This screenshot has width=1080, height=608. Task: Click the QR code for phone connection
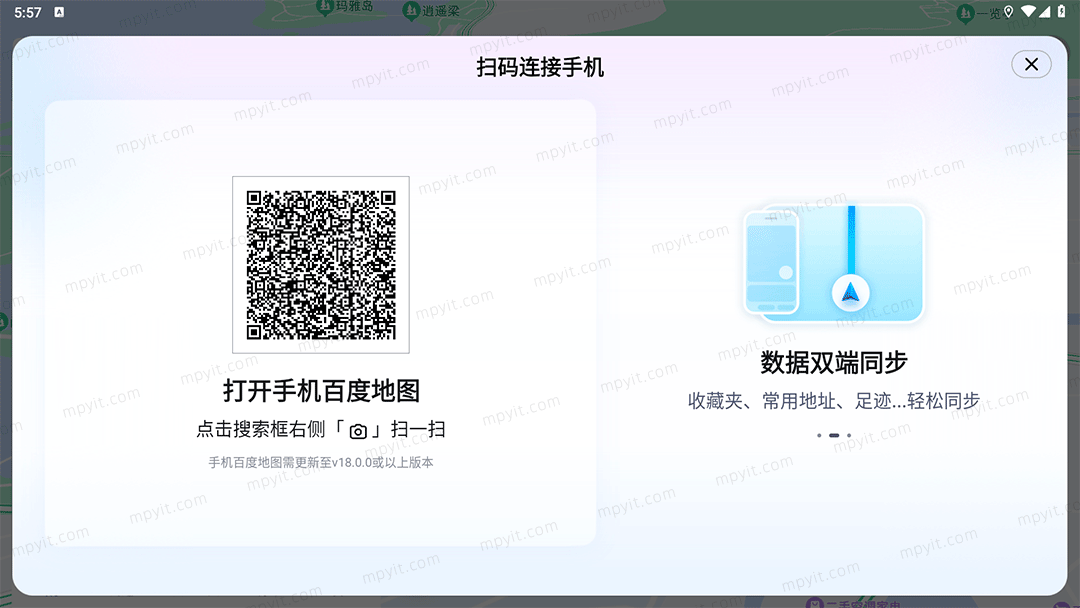(x=321, y=265)
